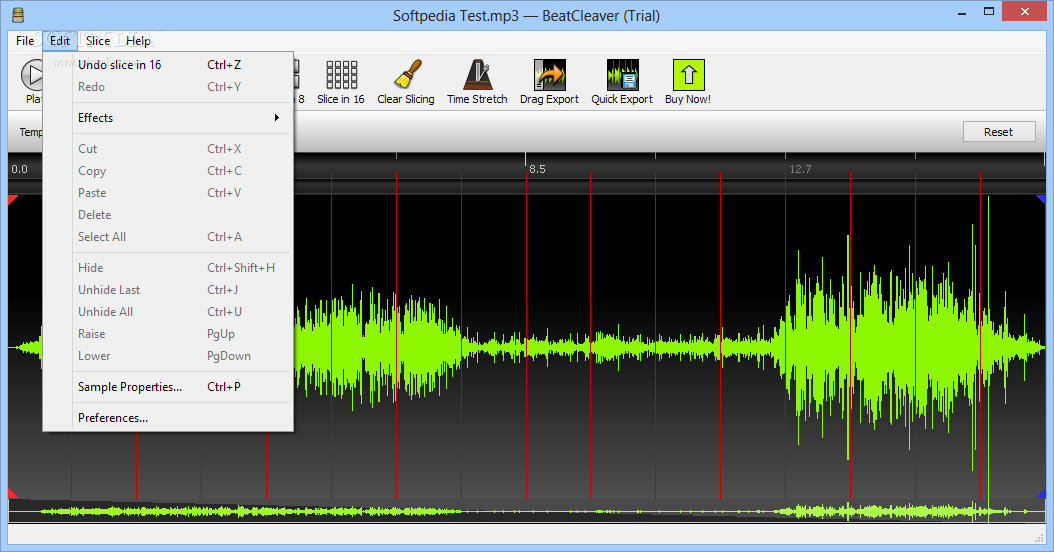The image size is (1054, 552).
Task: Click the resize grip in status bar corner
Action: point(1039,537)
